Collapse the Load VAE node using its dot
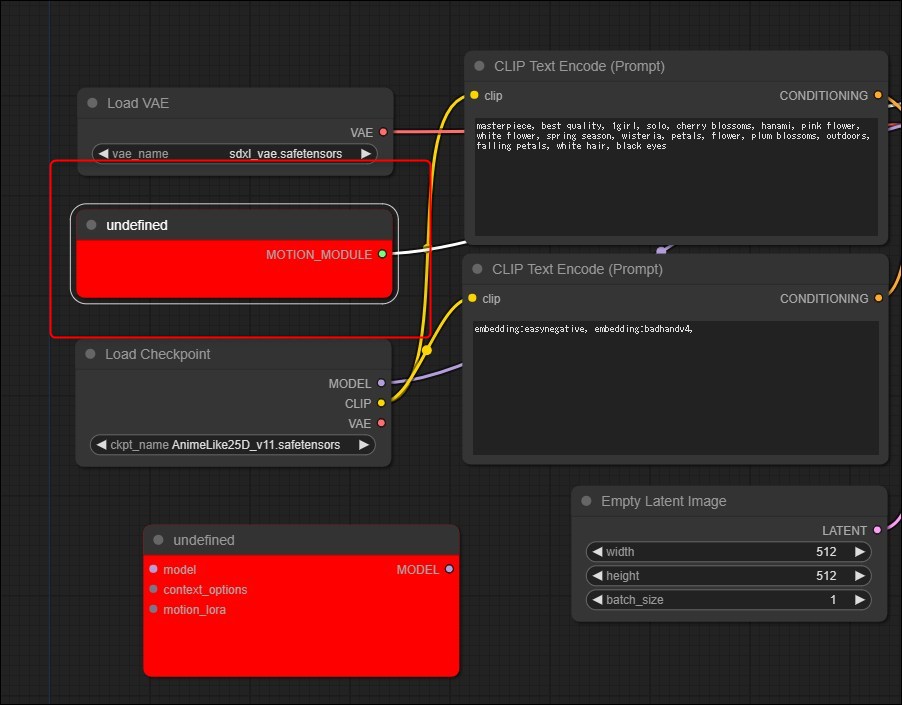902x705 pixels. 92,103
